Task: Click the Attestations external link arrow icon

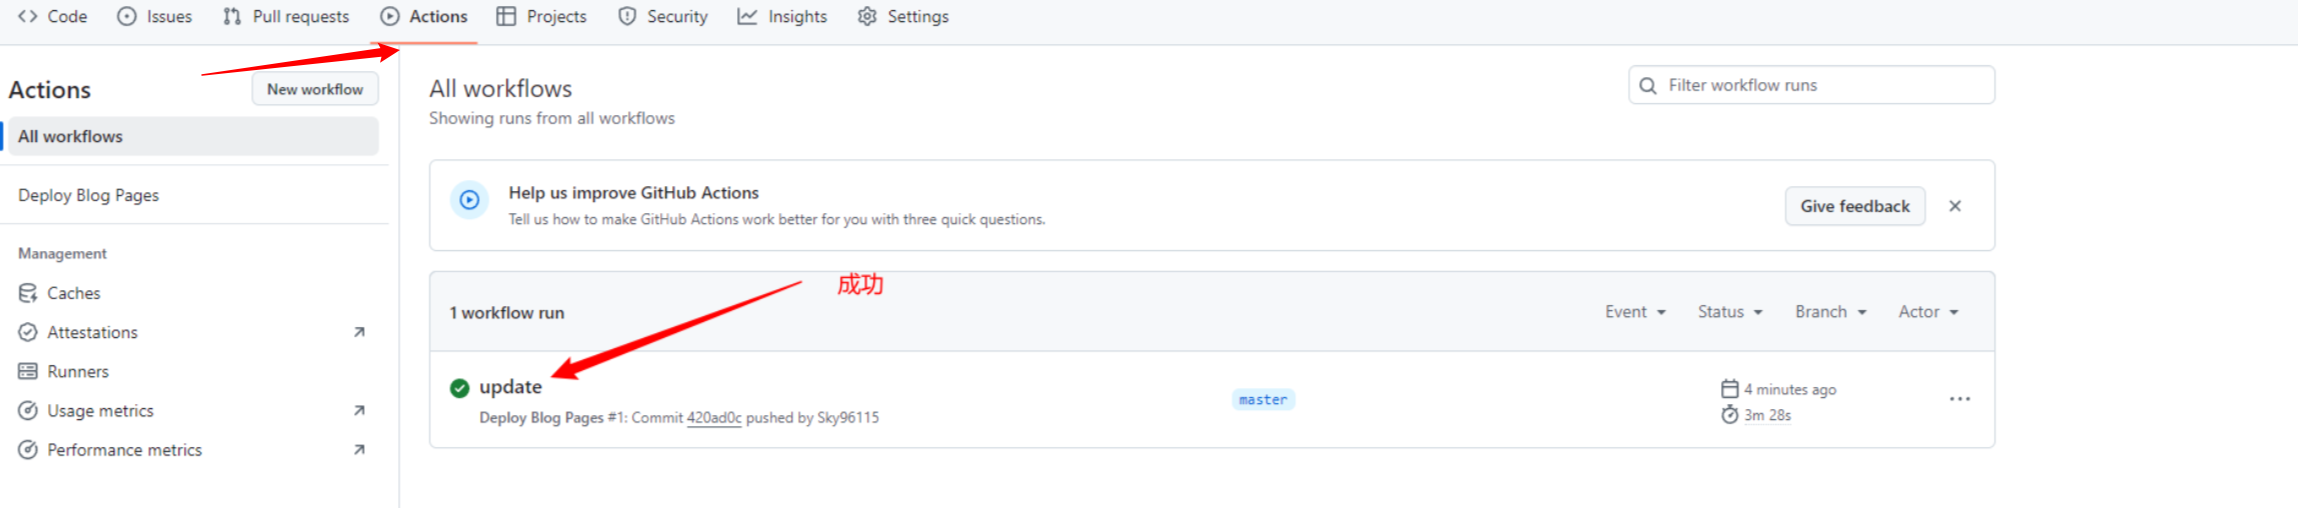Action: click(359, 332)
